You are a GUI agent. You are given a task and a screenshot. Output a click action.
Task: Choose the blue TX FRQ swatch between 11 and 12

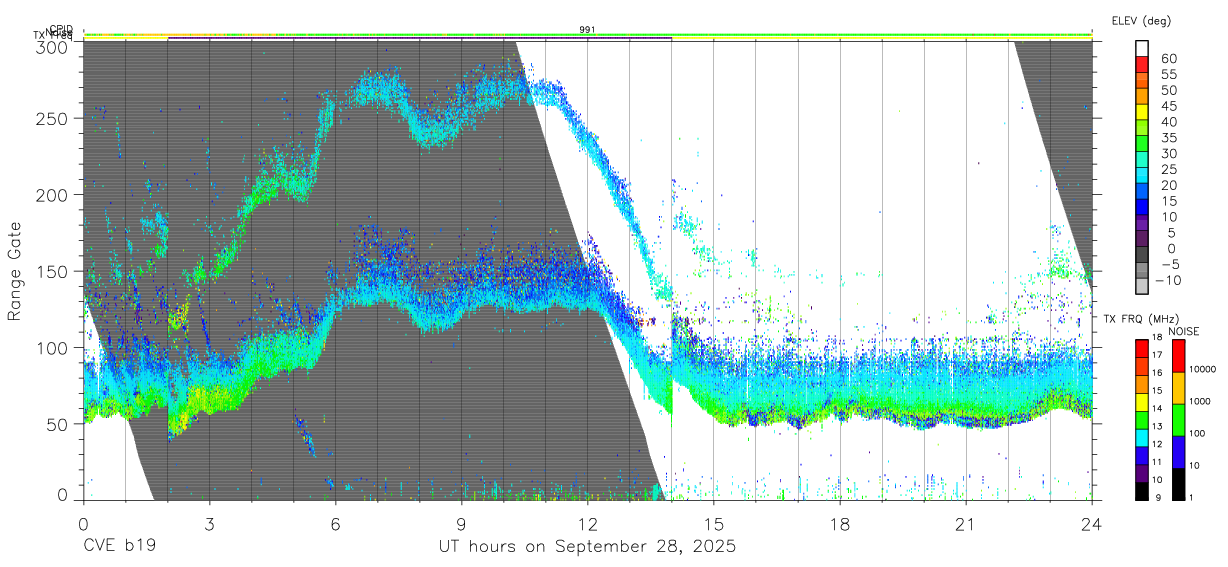click(1142, 455)
